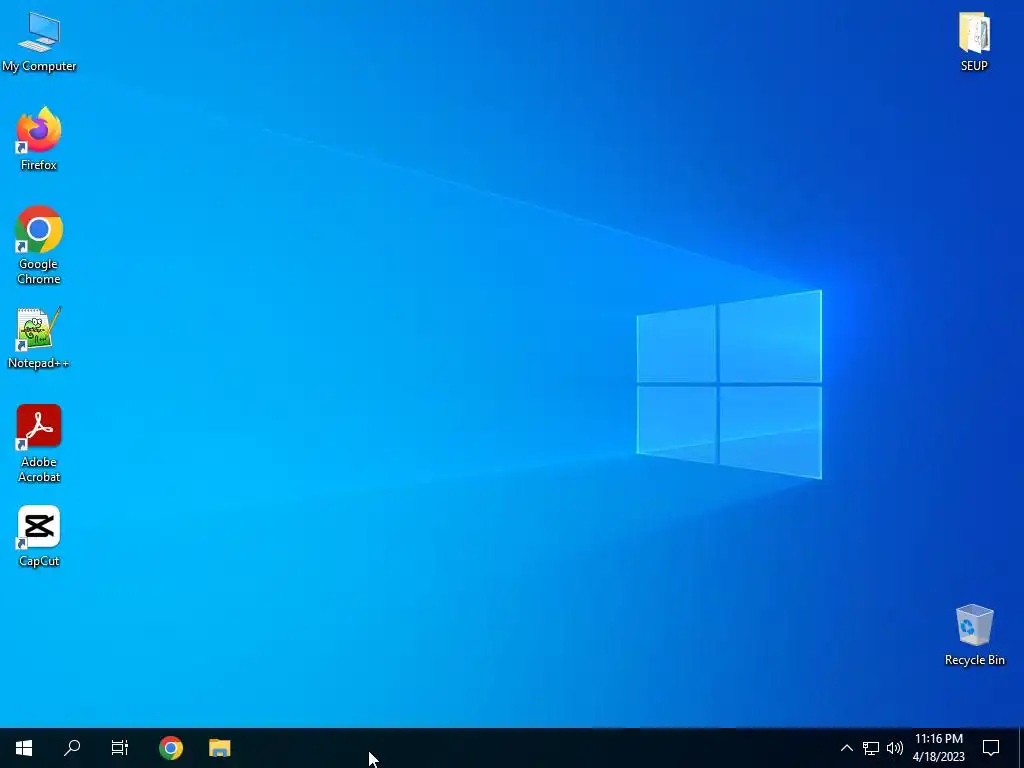
Task: Show hidden system tray icons
Action: coord(846,748)
